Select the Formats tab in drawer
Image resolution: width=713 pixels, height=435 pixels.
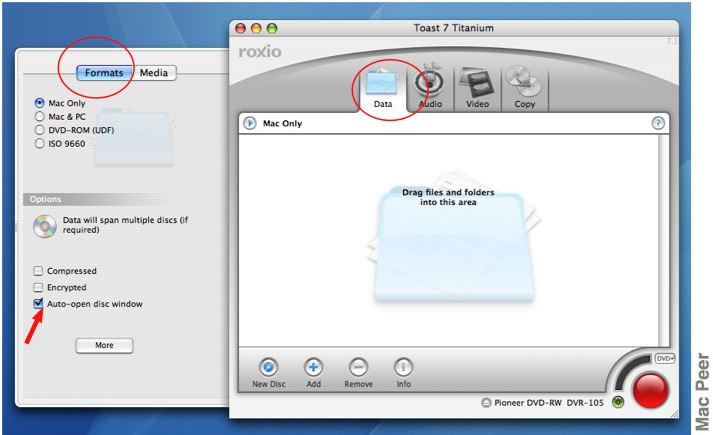104,73
